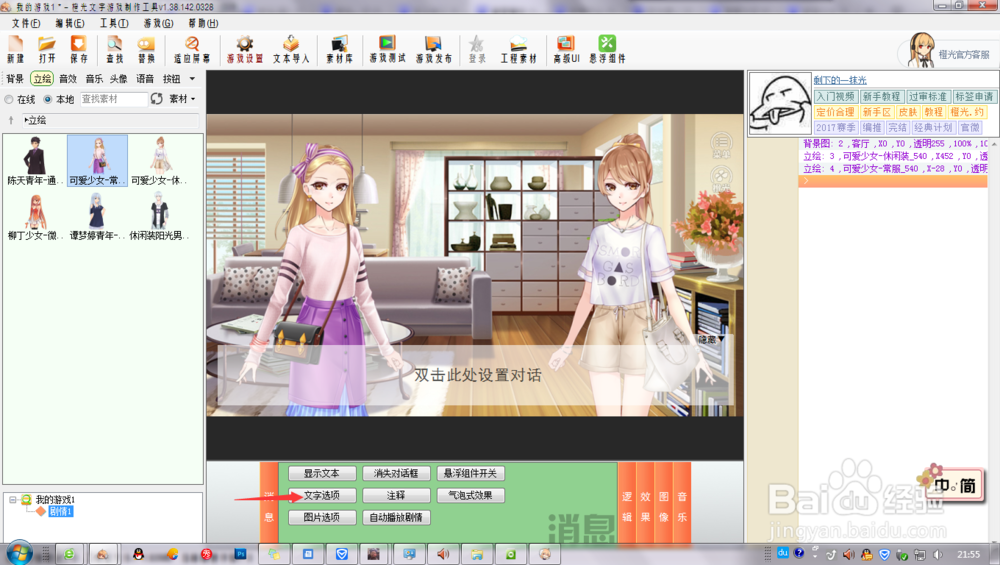The width and height of the screenshot is (1000, 565).
Task: Click the 新手教程 link tag
Action: (881, 96)
